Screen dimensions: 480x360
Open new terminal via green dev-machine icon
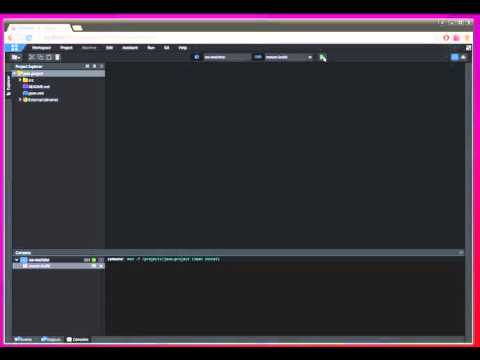pos(94,260)
